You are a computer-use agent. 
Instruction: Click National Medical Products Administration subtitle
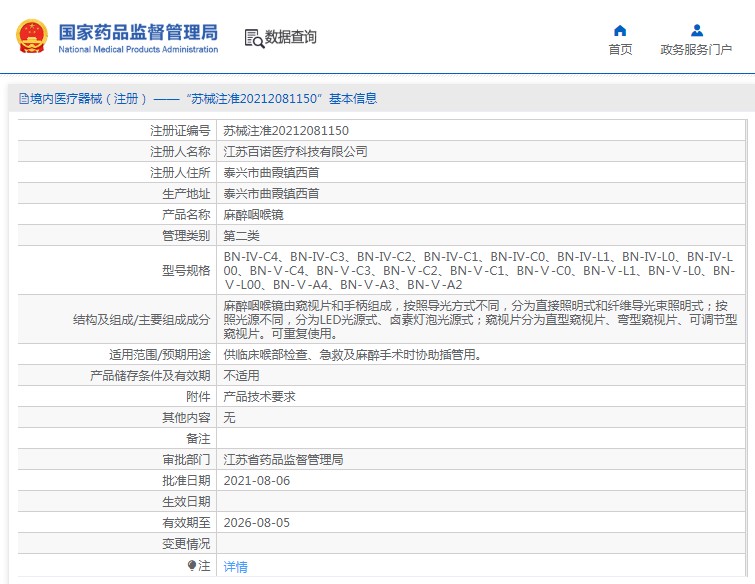(x=138, y=50)
